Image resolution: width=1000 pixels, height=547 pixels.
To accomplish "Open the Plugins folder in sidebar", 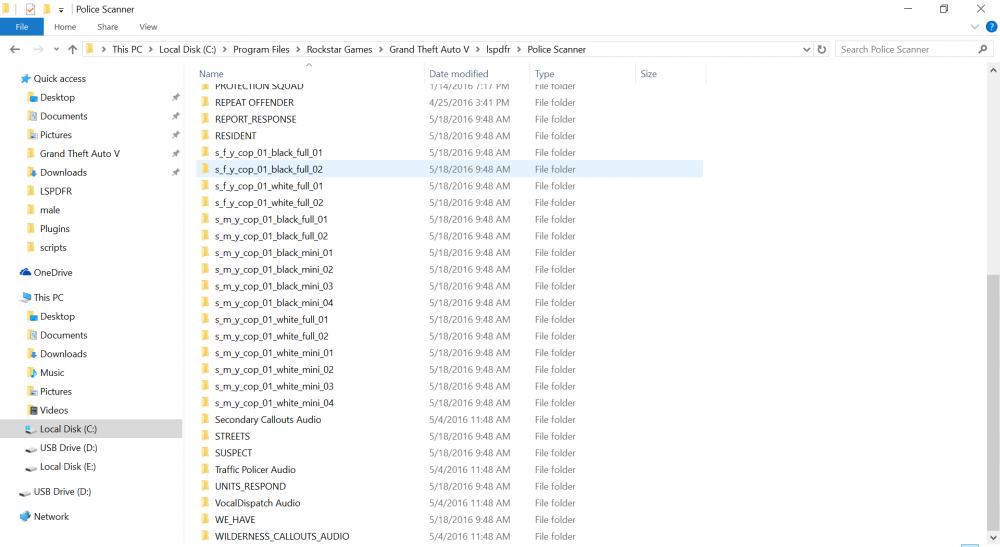I will pos(54,229).
